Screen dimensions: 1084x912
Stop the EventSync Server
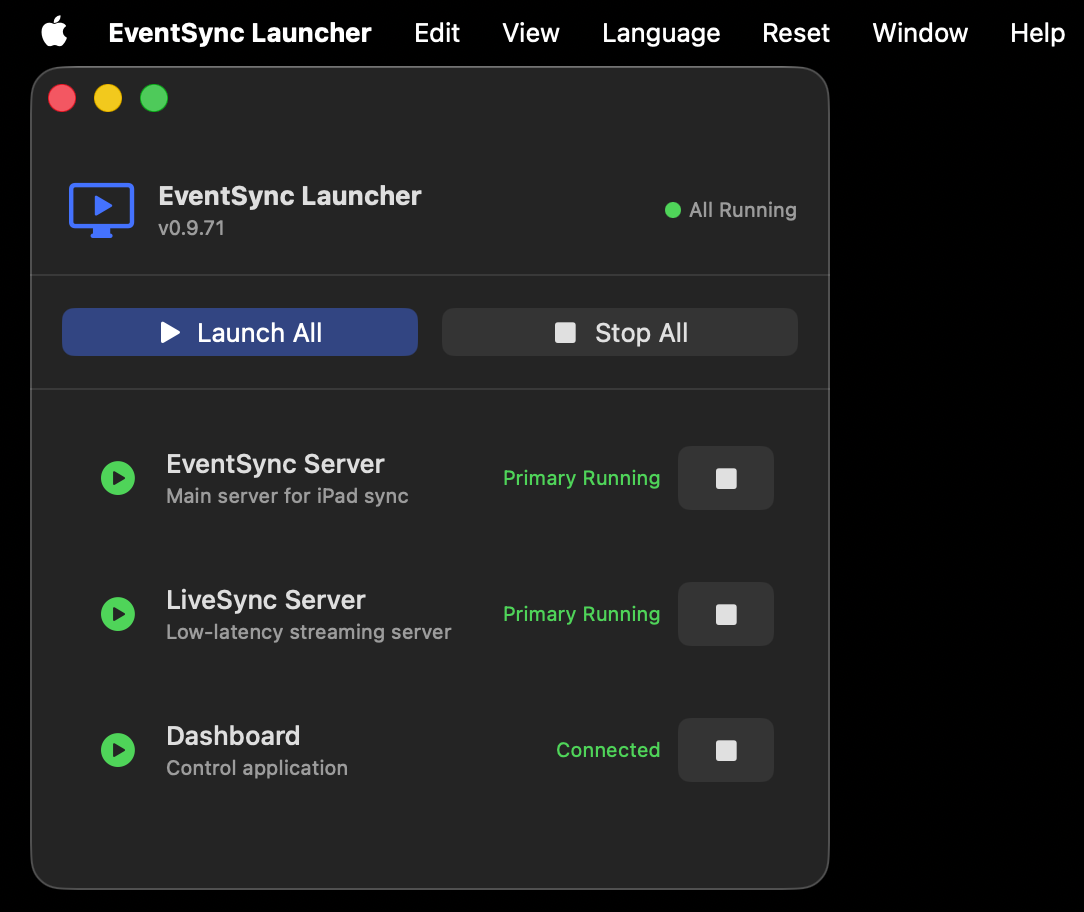726,478
